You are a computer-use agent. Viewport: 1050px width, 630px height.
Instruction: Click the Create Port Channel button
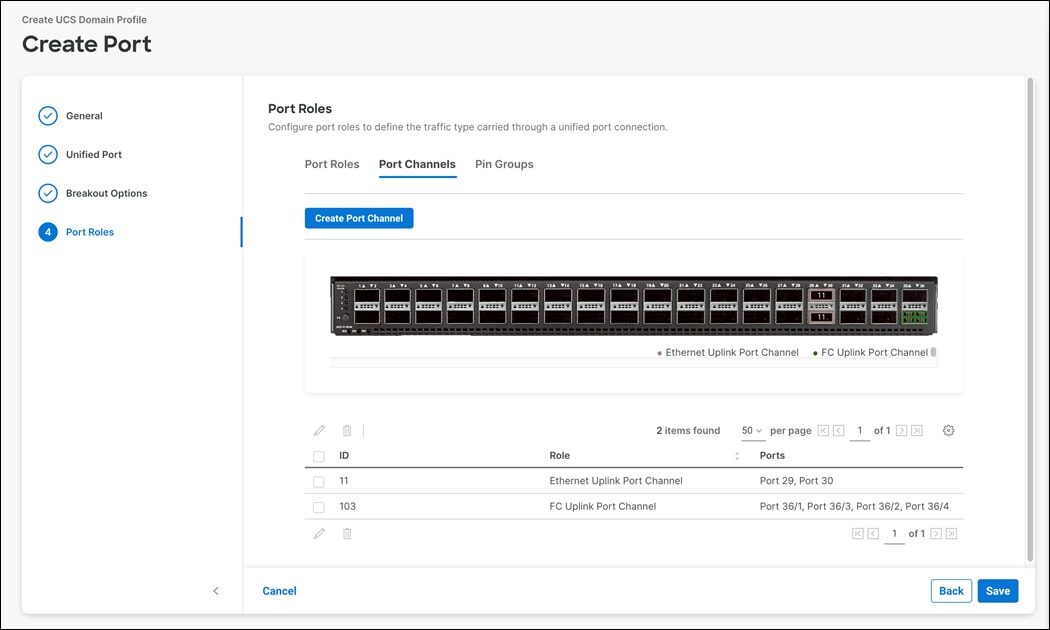tap(358, 218)
